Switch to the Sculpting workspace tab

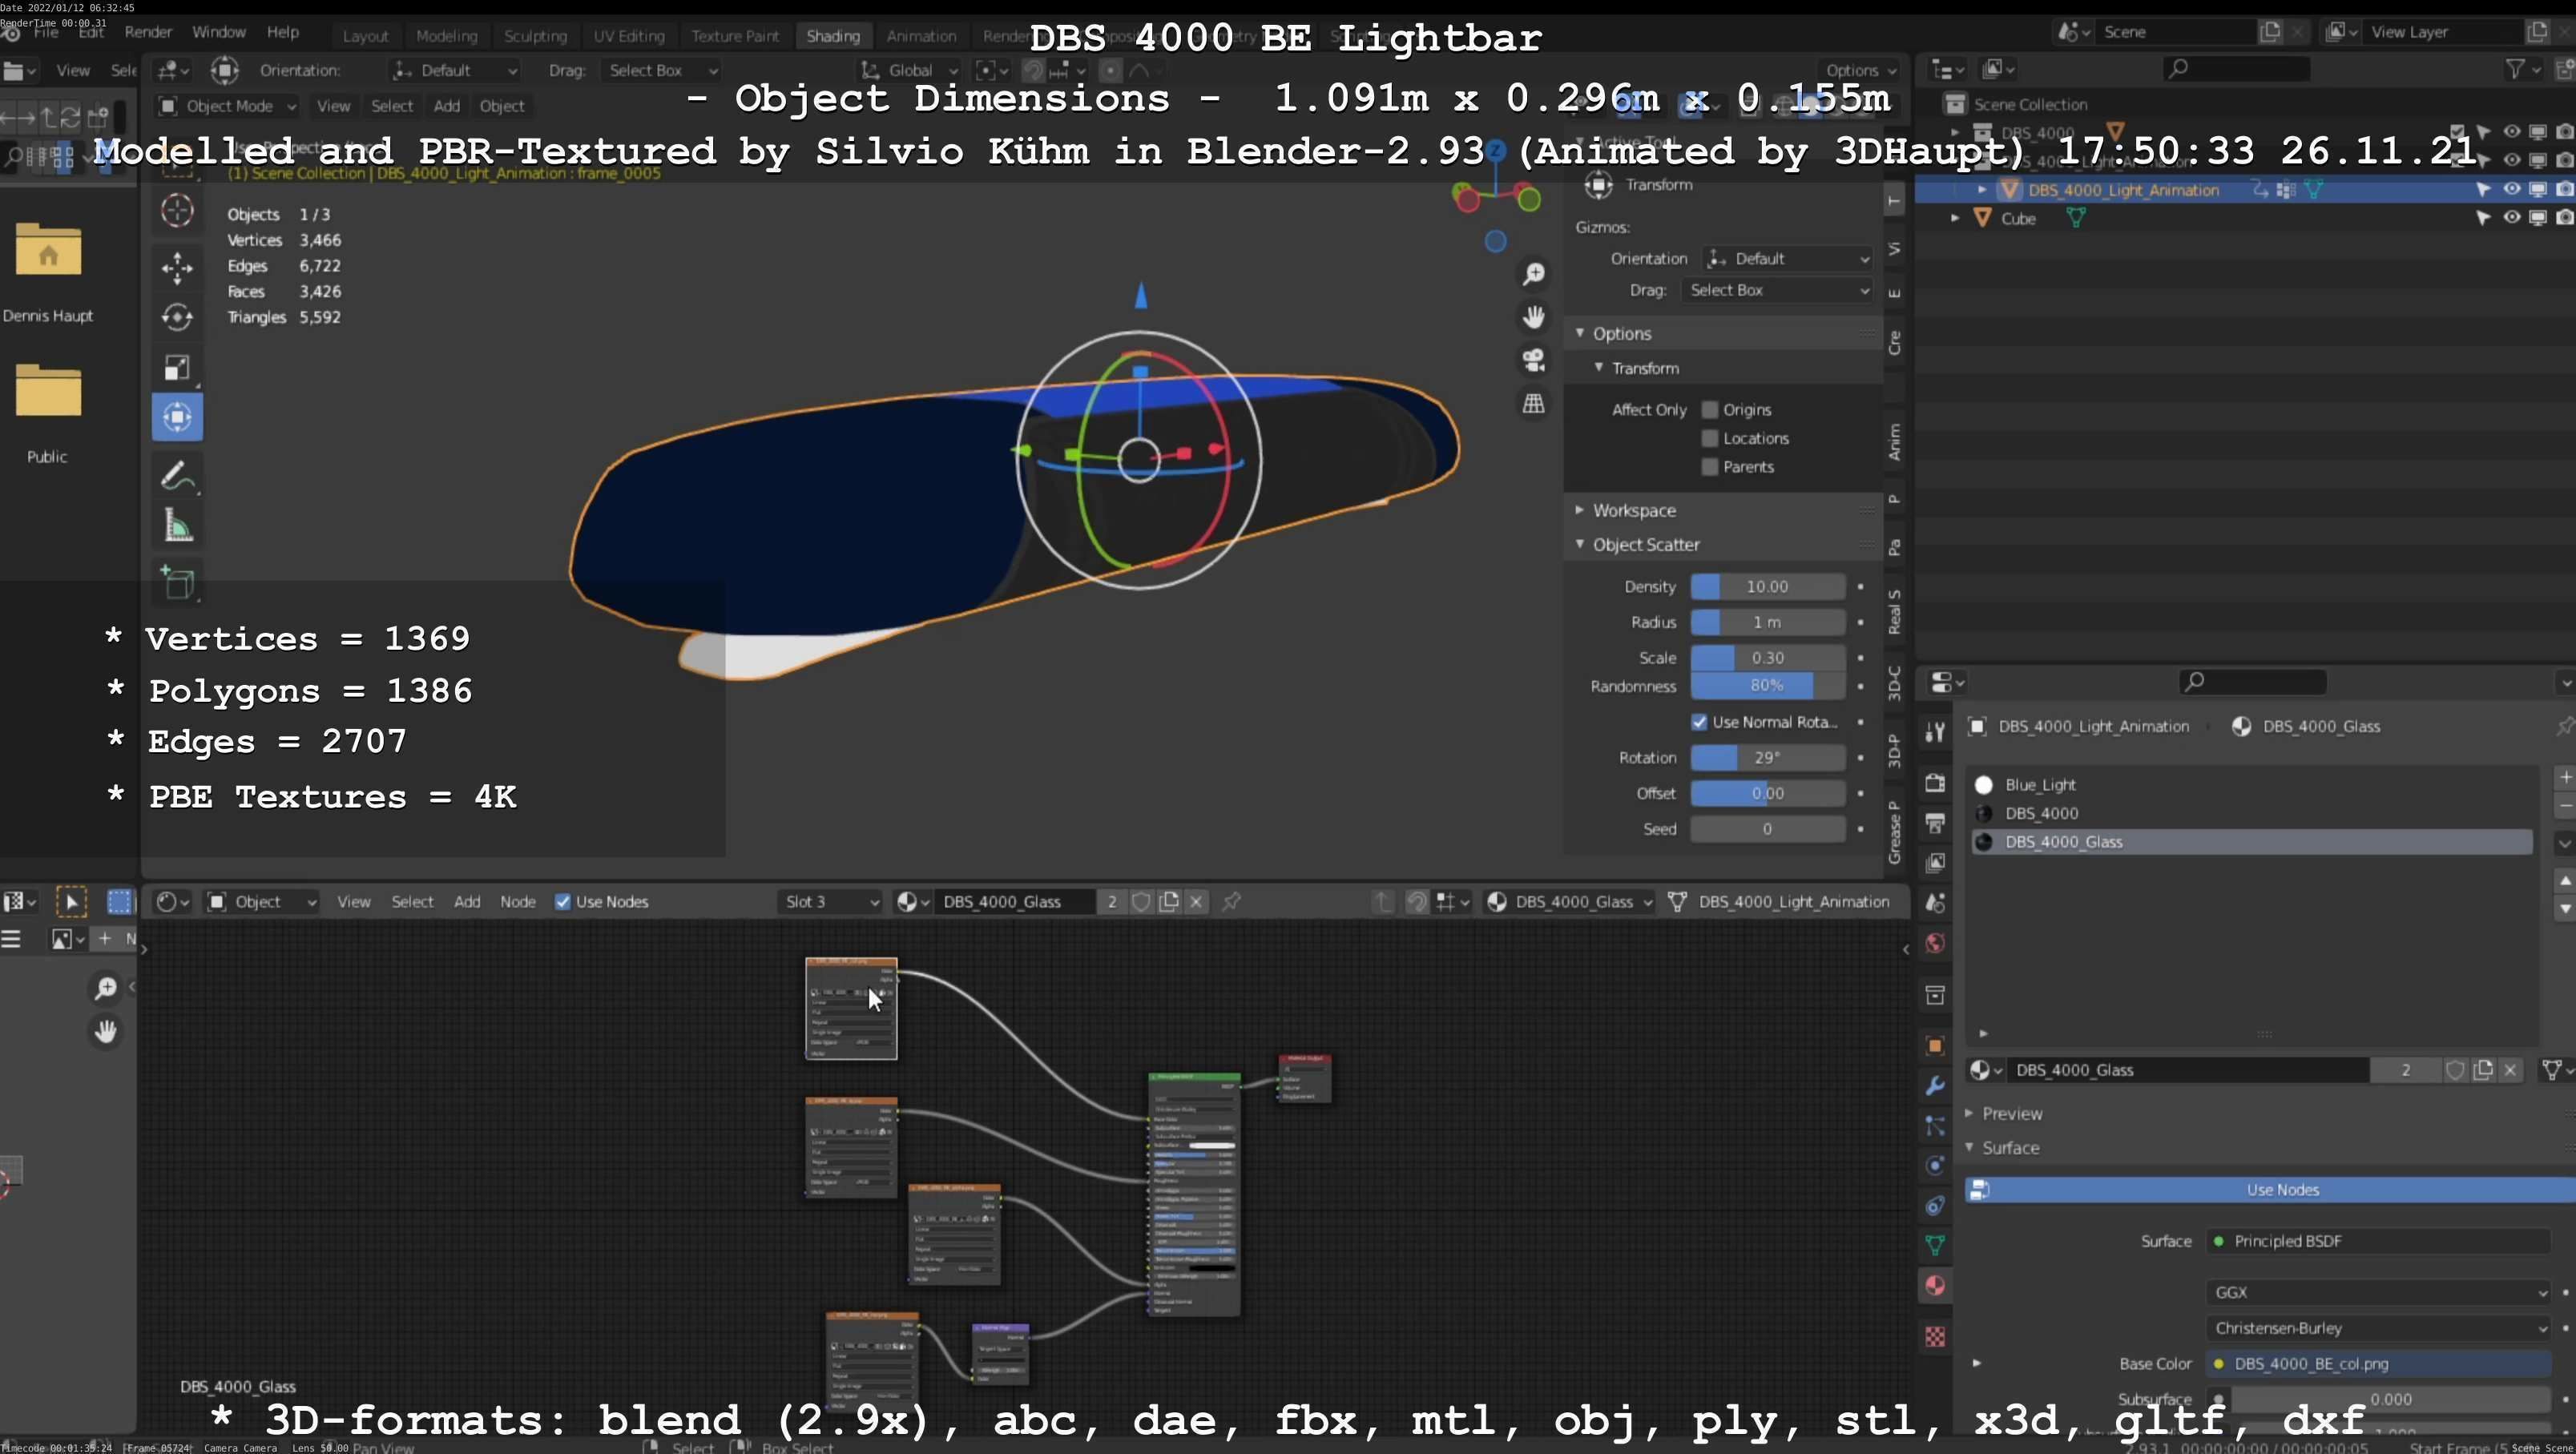coord(535,36)
